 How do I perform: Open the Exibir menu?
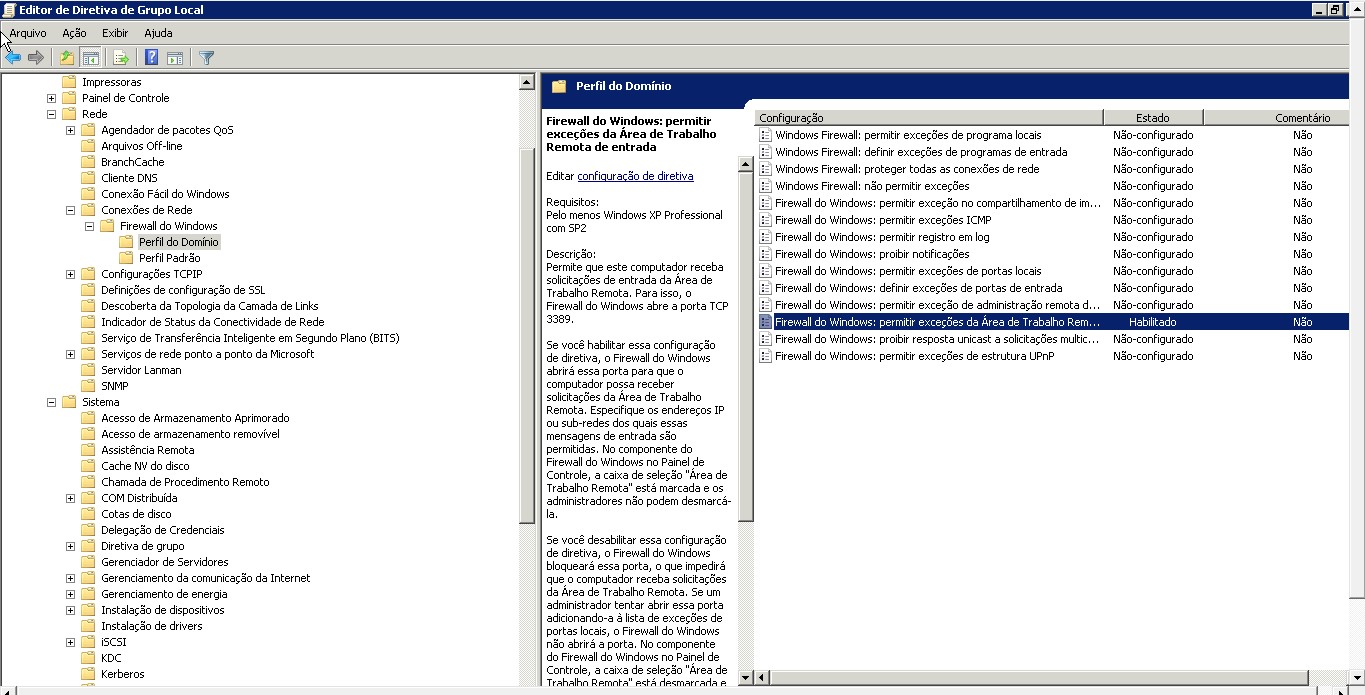tap(115, 33)
